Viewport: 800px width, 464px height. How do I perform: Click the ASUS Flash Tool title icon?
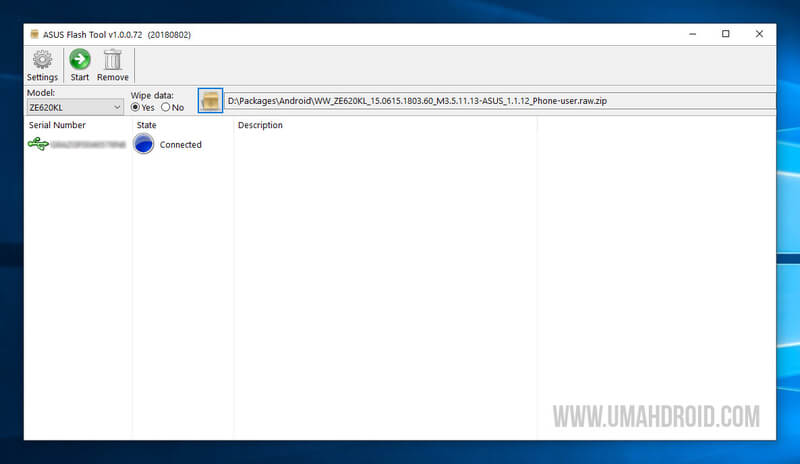pyautogui.click(x=34, y=34)
